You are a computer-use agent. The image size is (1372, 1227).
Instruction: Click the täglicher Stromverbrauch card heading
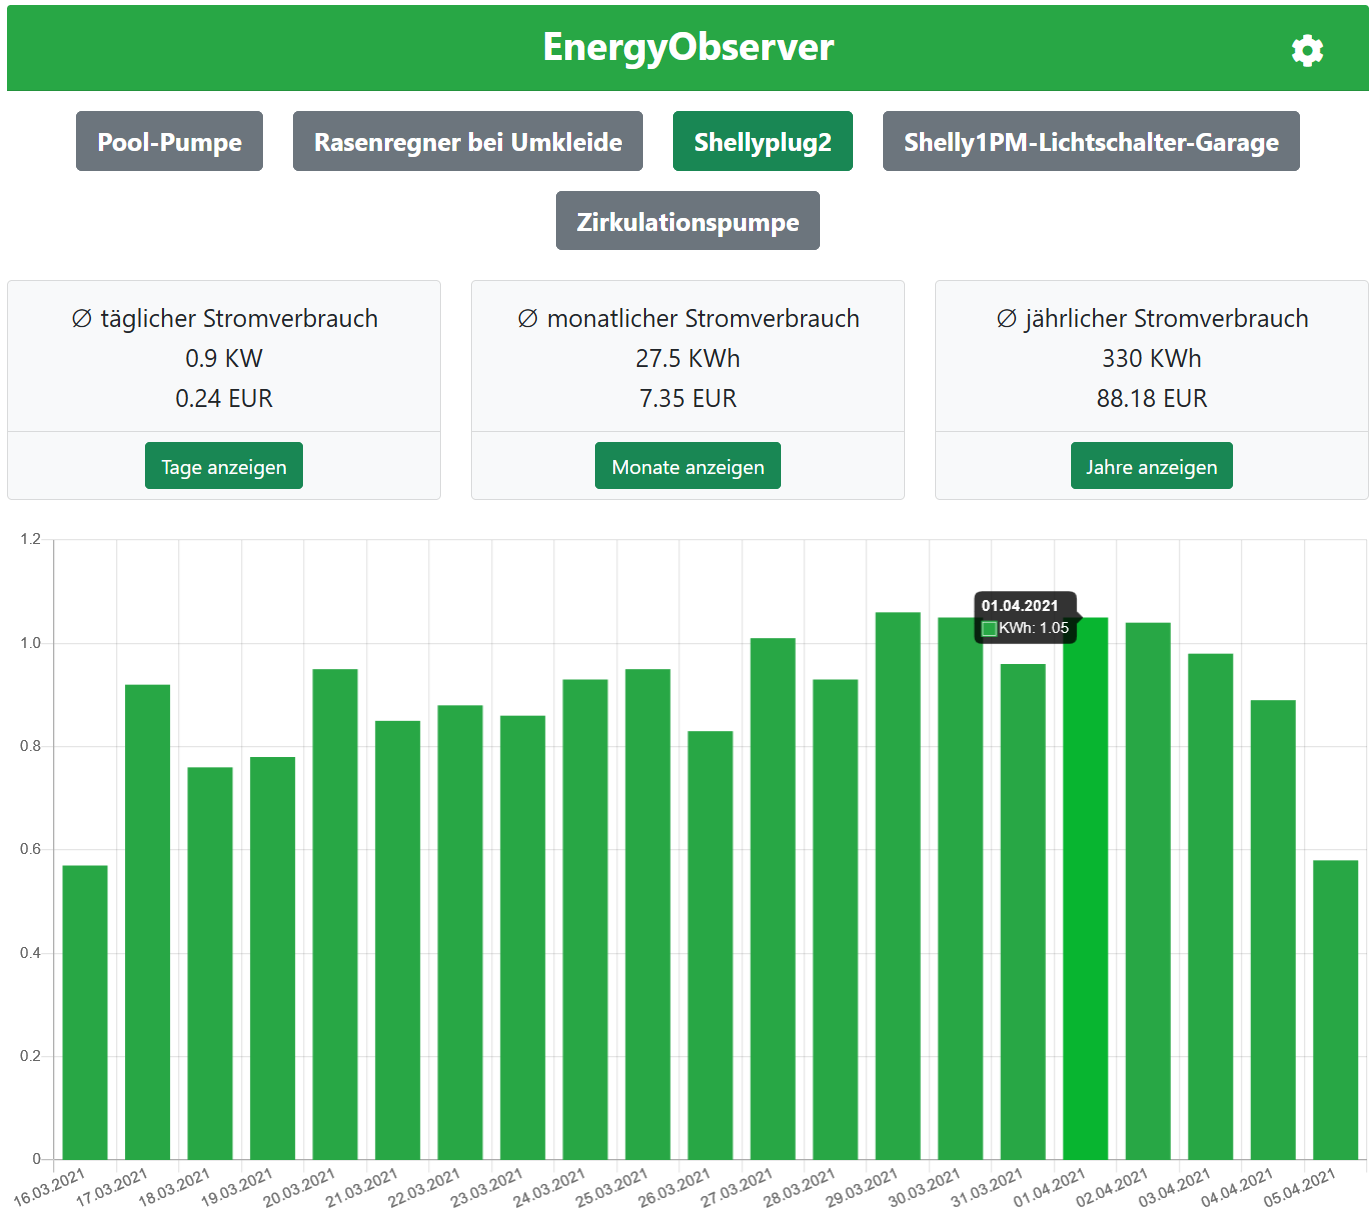tap(224, 318)
